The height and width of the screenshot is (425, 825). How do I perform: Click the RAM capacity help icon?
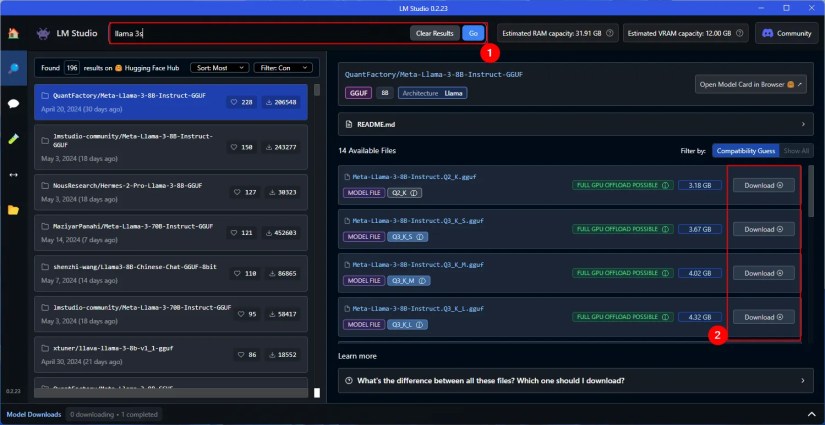(610, 33)
